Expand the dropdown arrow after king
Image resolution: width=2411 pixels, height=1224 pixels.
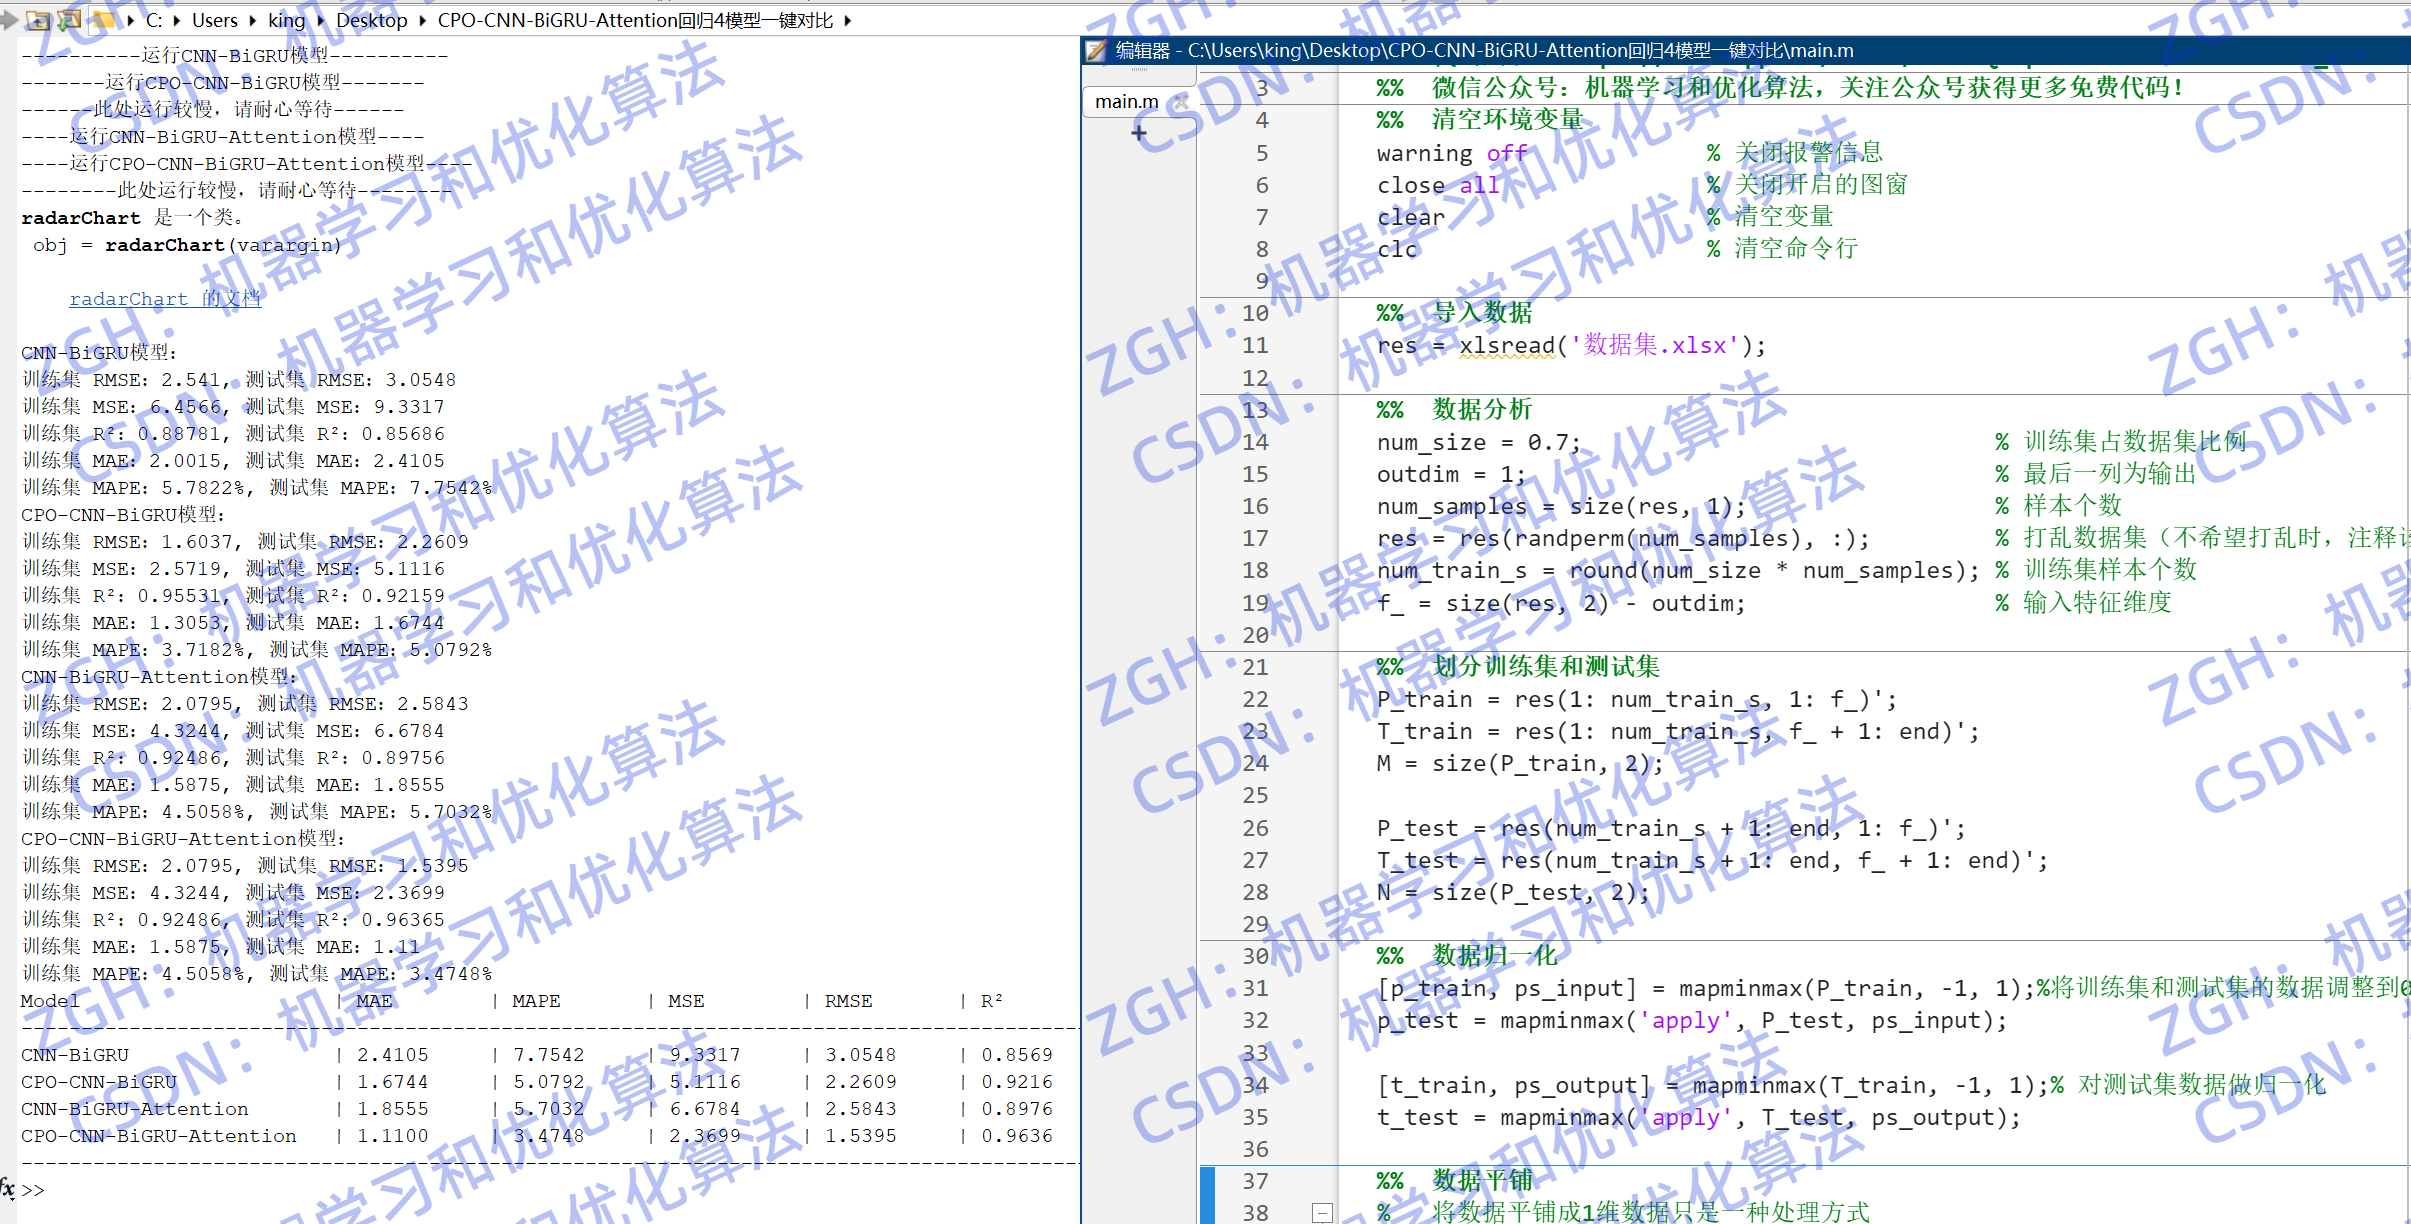(320, 20)
